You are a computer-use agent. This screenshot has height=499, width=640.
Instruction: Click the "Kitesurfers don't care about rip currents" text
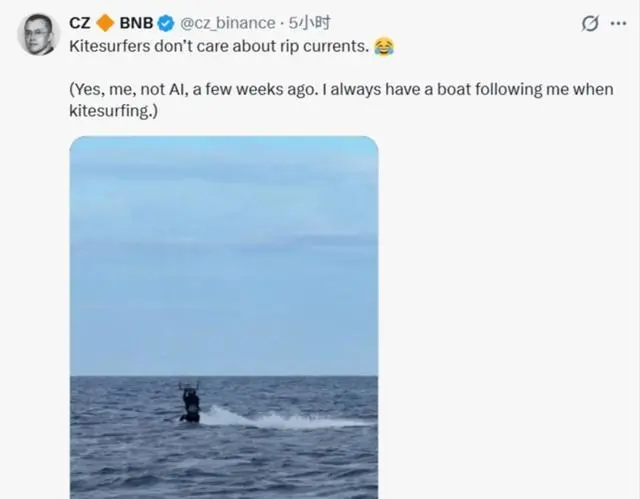click(x=219, y=46)
